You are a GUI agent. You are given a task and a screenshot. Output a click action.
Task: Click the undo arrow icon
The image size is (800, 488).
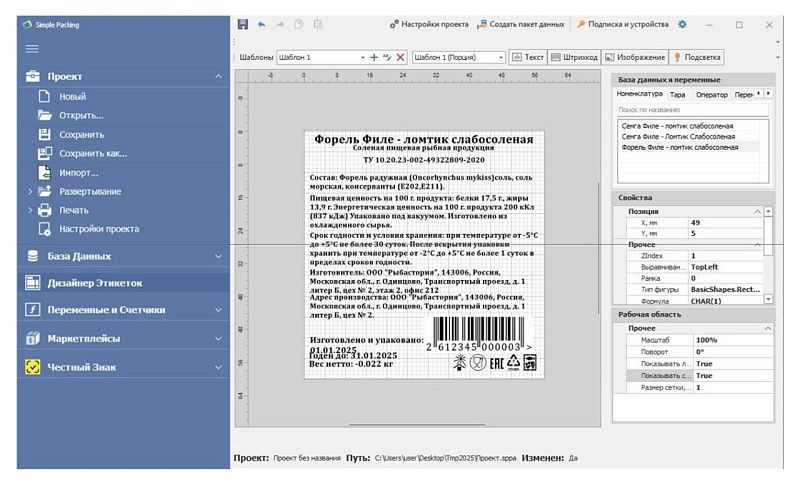click(x=261, y=24)
